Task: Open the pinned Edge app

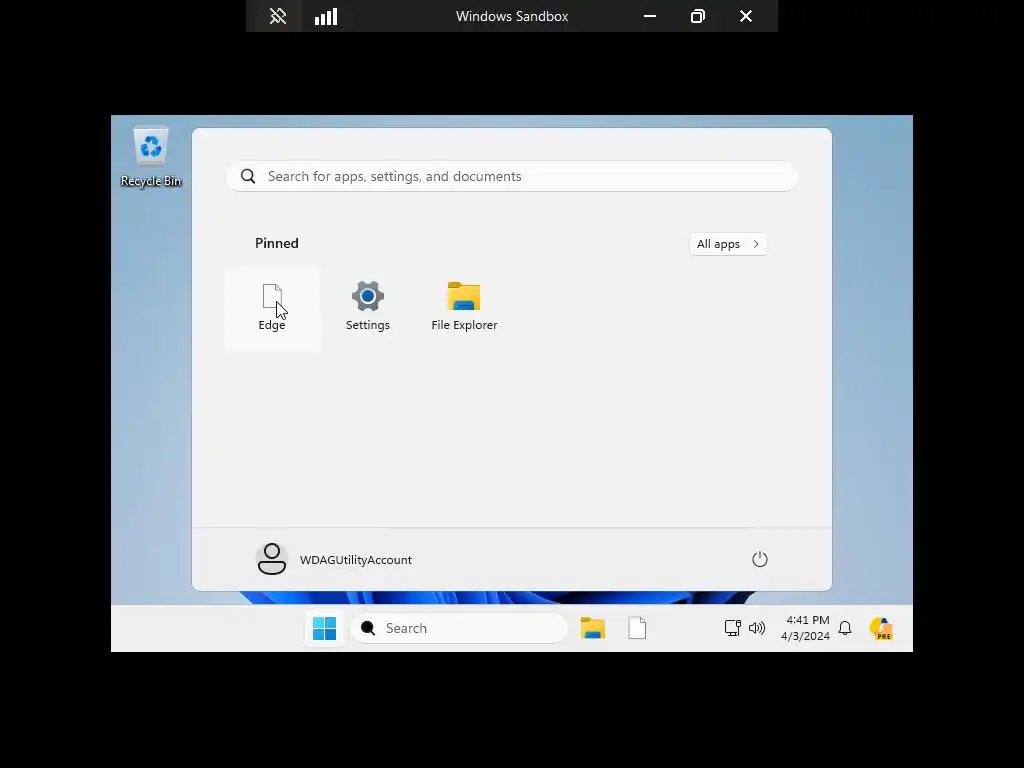Action: 272,308
